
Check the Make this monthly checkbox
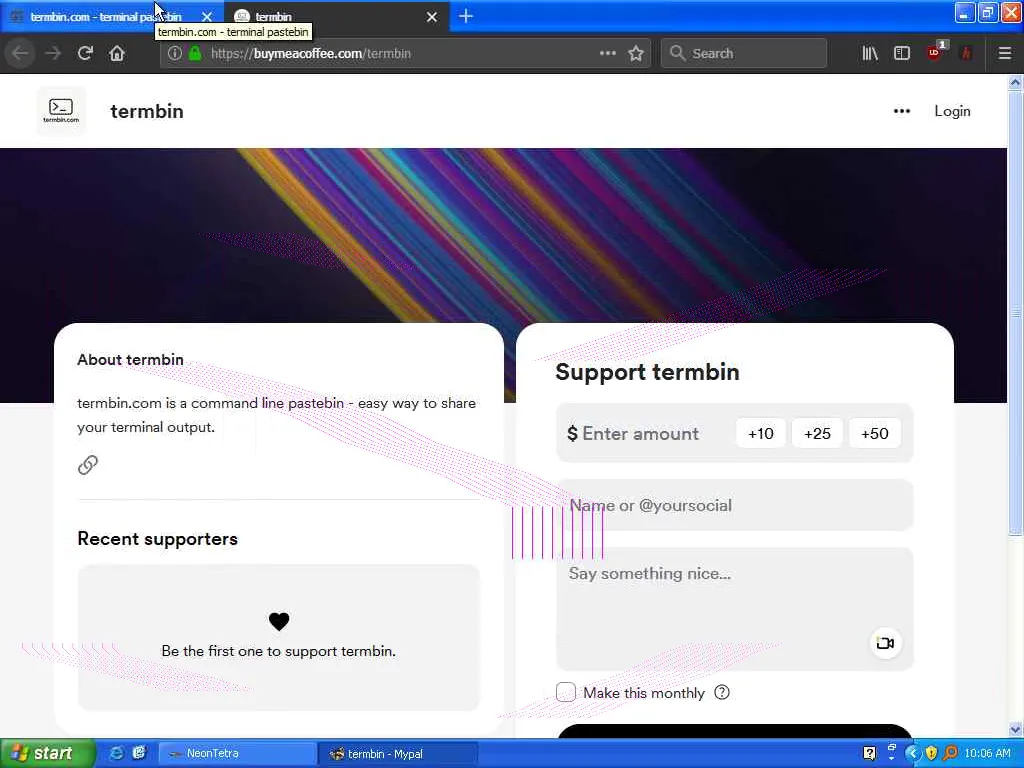pyautogui.click(x=566, y=692)
